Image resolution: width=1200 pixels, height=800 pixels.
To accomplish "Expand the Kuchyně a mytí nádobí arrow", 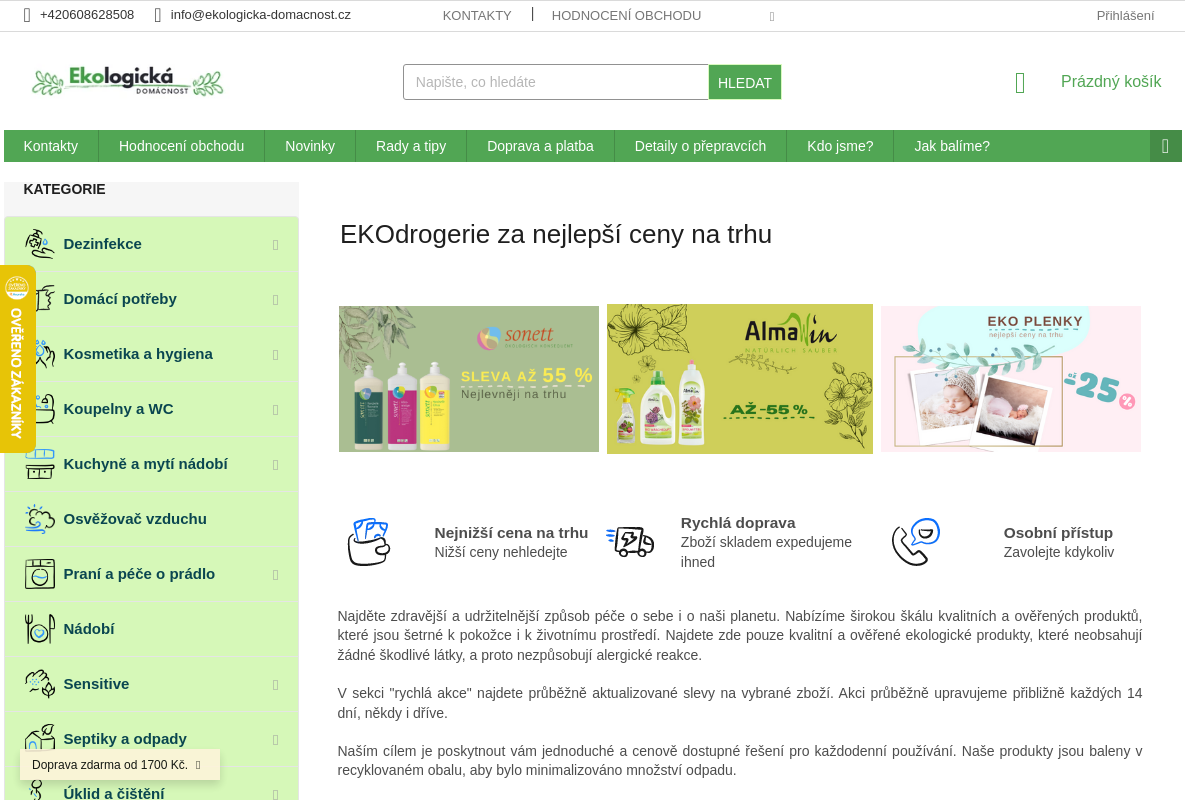I will 276,464.
